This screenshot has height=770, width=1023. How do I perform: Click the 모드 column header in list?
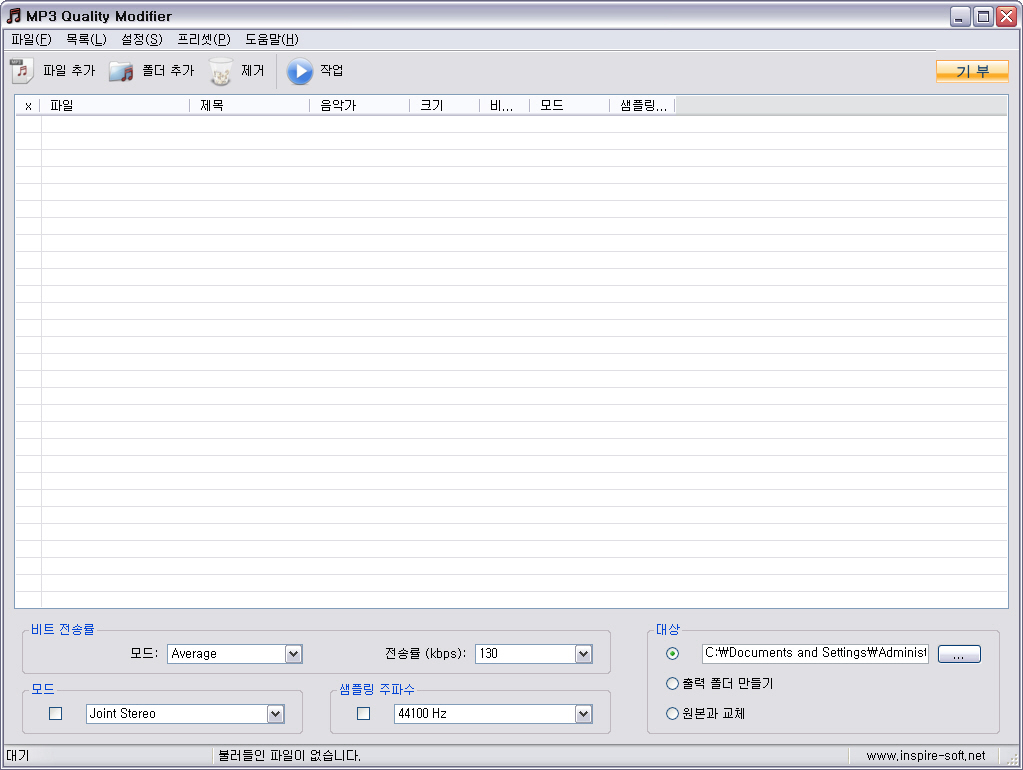[x=570, y=106]
